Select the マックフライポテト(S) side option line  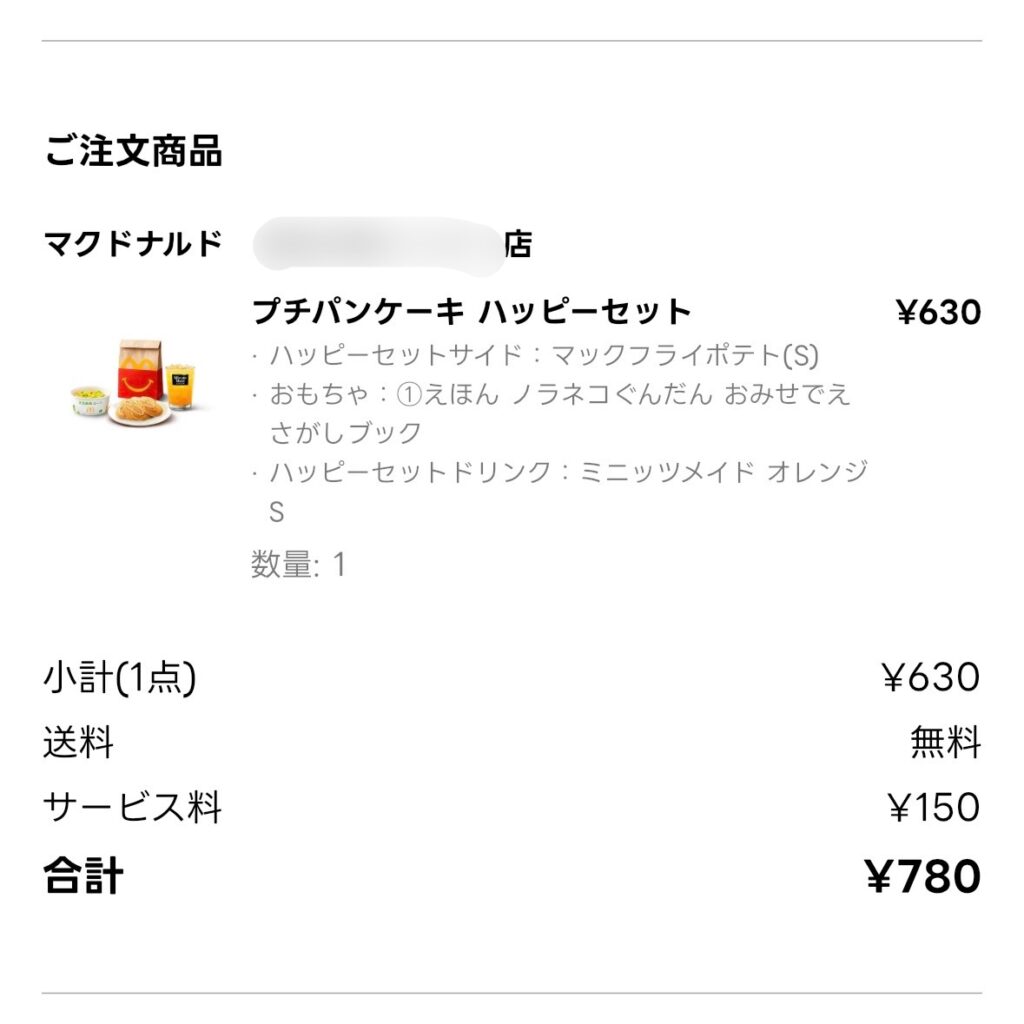click(x=535, y=355)
